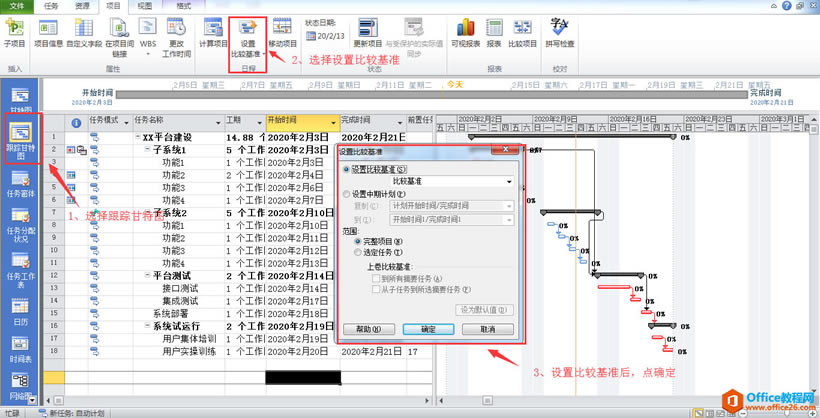Check 从子任务到所选摘要任务 checkbox
This screenshot has width=820, height=418.
pyautogui.click(x=375, y=289)
